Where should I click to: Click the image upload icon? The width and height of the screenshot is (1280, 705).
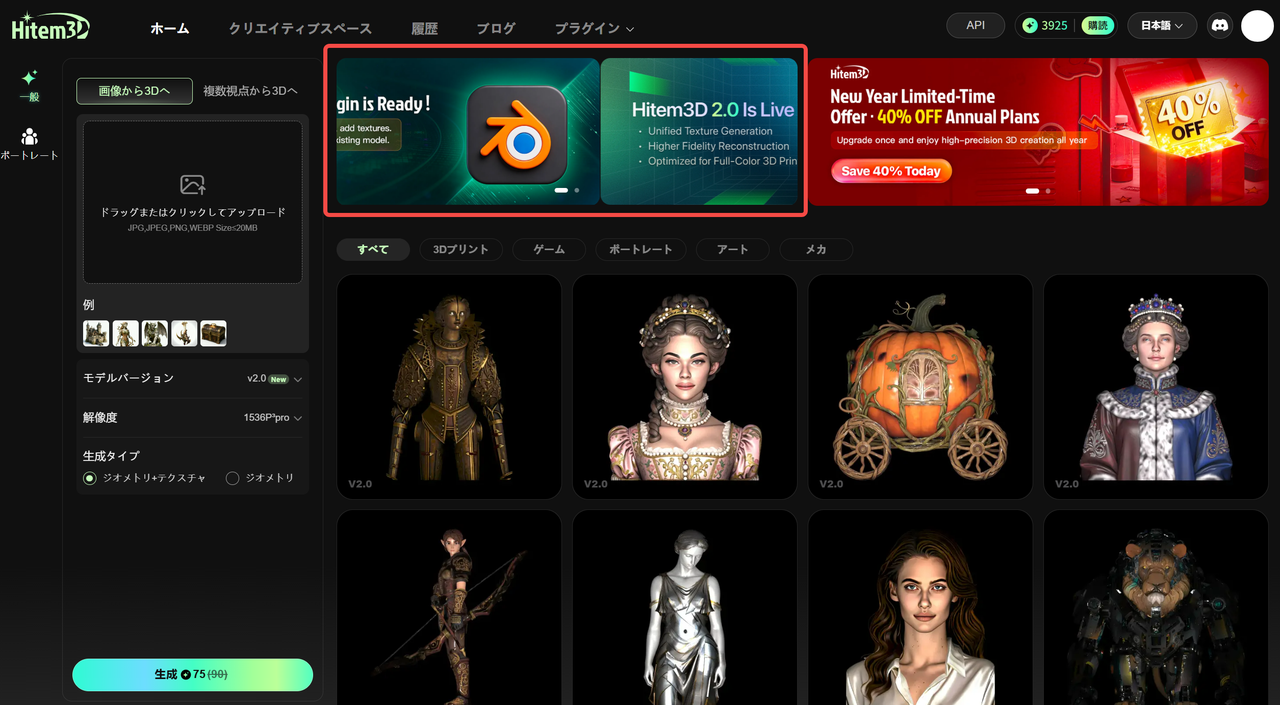[192, 185]
